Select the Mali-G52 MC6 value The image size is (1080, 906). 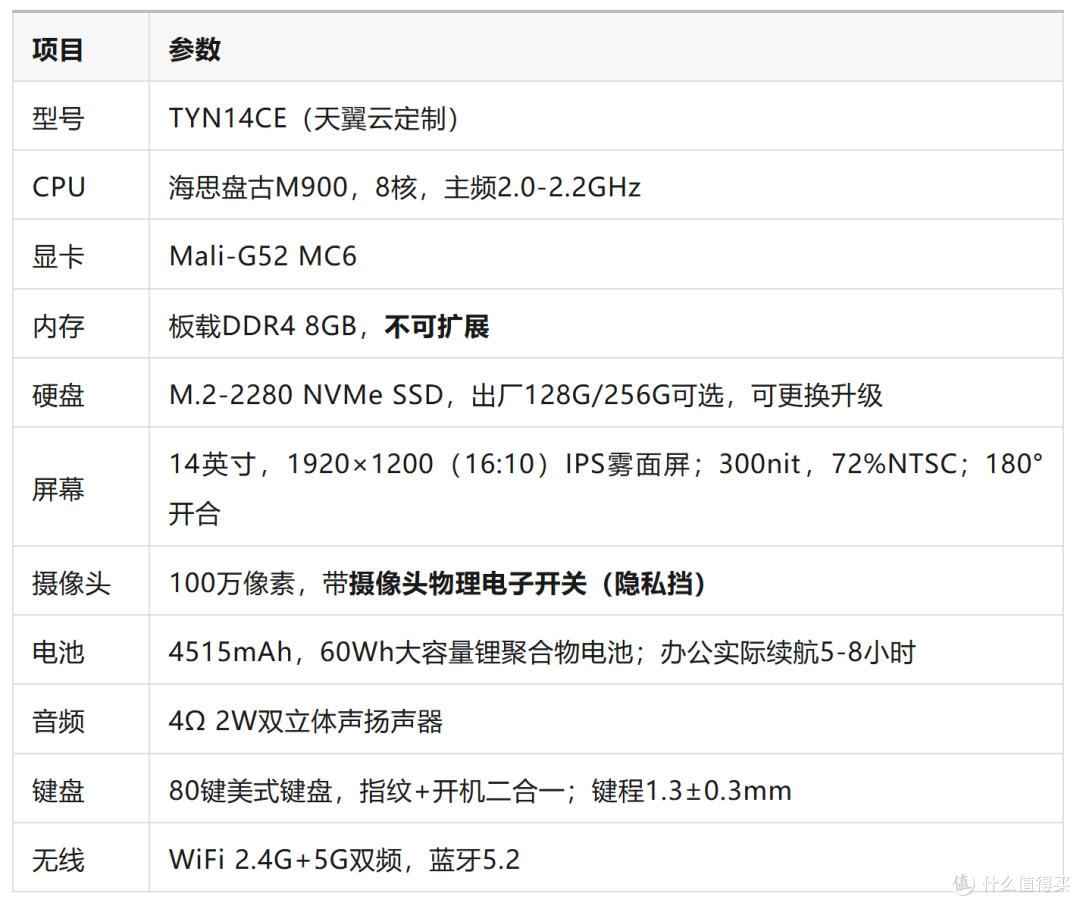[263, 256]
